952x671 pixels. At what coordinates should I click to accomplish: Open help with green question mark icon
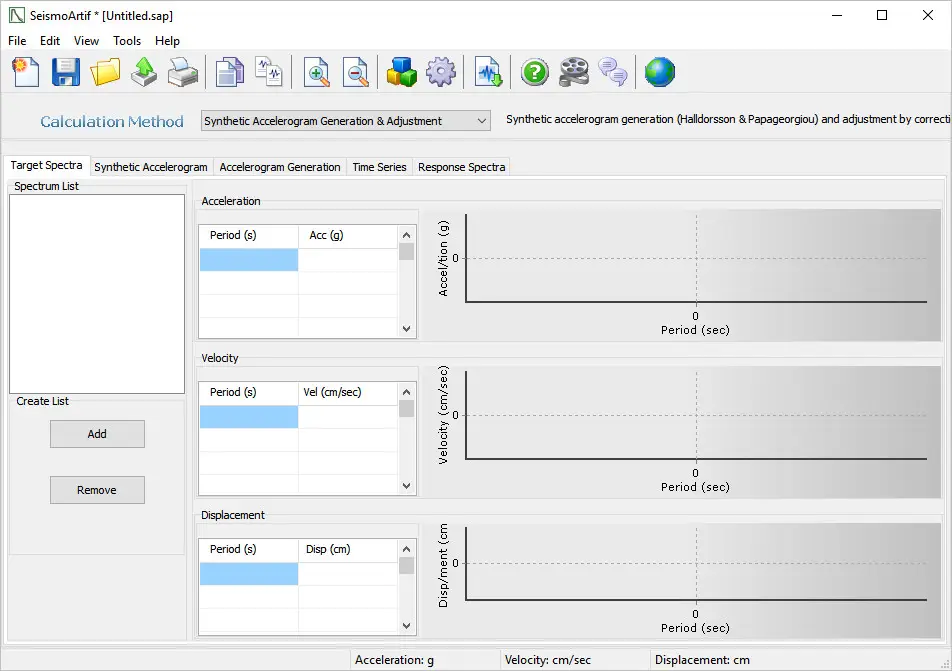point(535,72)
